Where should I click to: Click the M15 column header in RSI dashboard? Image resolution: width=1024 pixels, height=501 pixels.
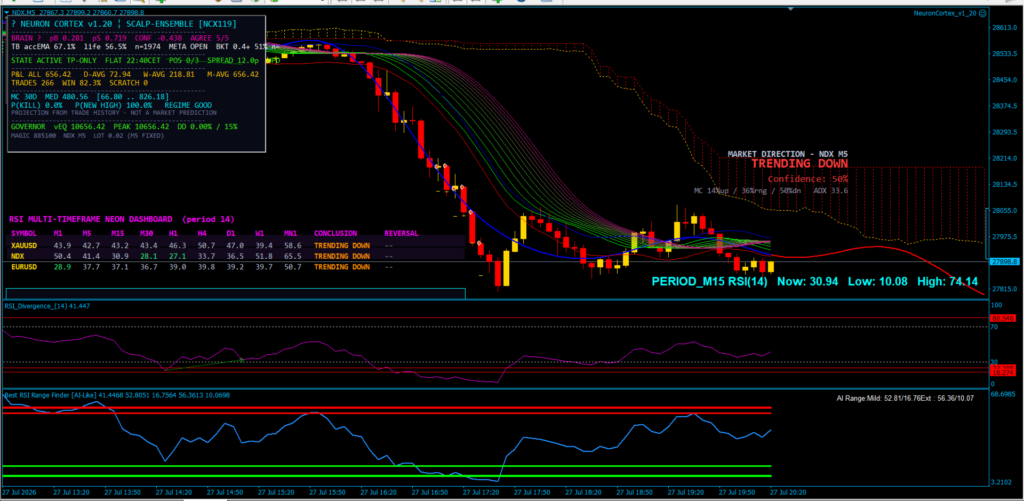118,233
